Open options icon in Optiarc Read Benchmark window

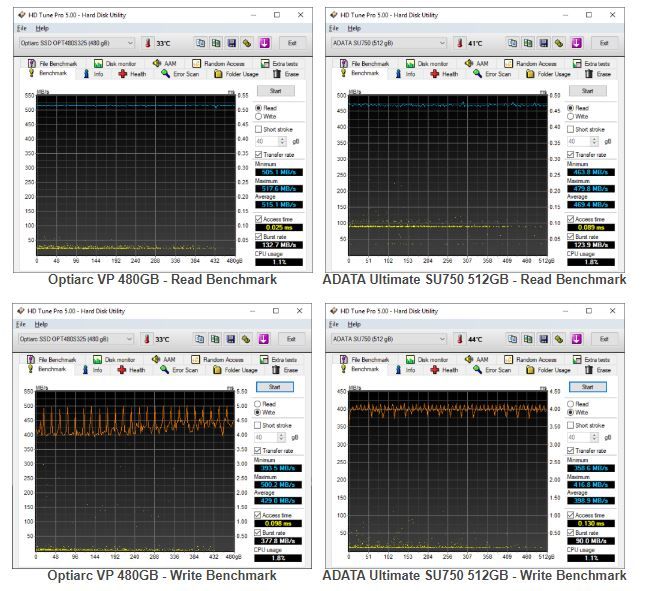point(247,43)
